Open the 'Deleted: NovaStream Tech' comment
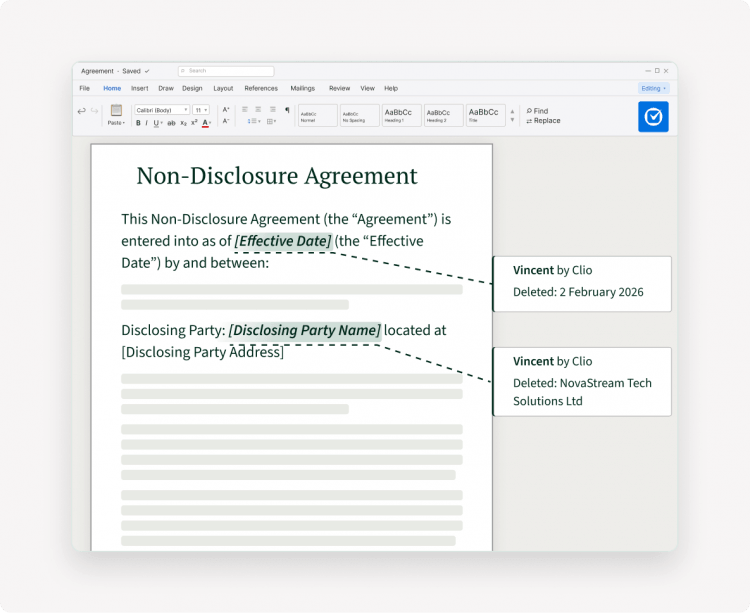This screenshot has width=750, height=613. click(582, 382)
